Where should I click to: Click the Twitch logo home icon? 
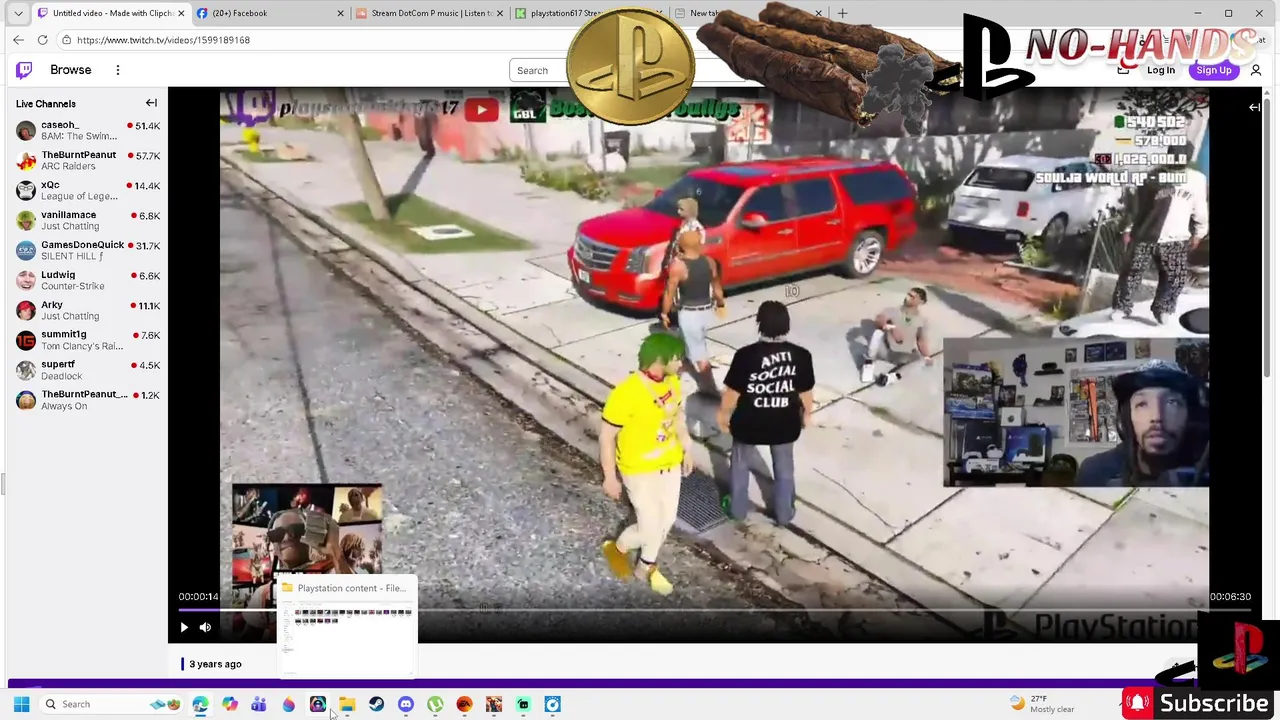24,70
